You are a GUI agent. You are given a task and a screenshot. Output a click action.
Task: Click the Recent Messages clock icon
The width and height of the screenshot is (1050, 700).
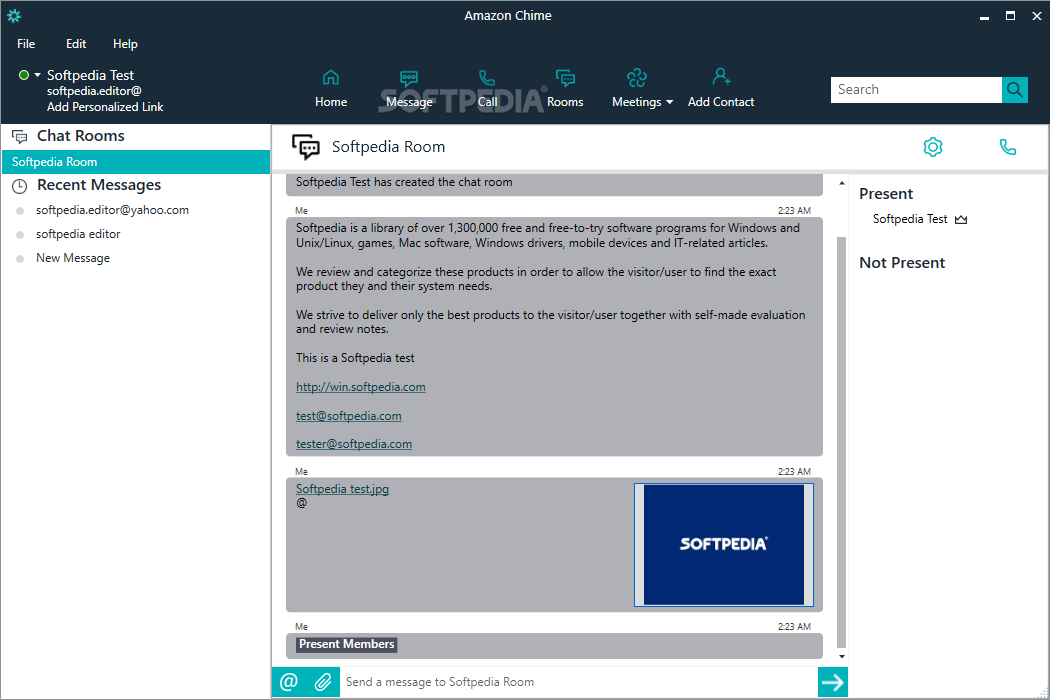(x=19, y=186)
